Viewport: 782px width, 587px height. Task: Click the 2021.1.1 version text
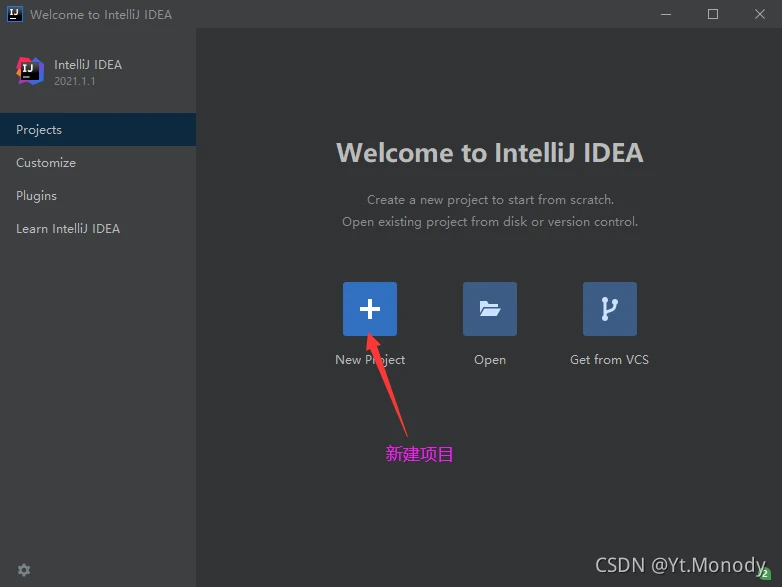(x=75, y=81)
